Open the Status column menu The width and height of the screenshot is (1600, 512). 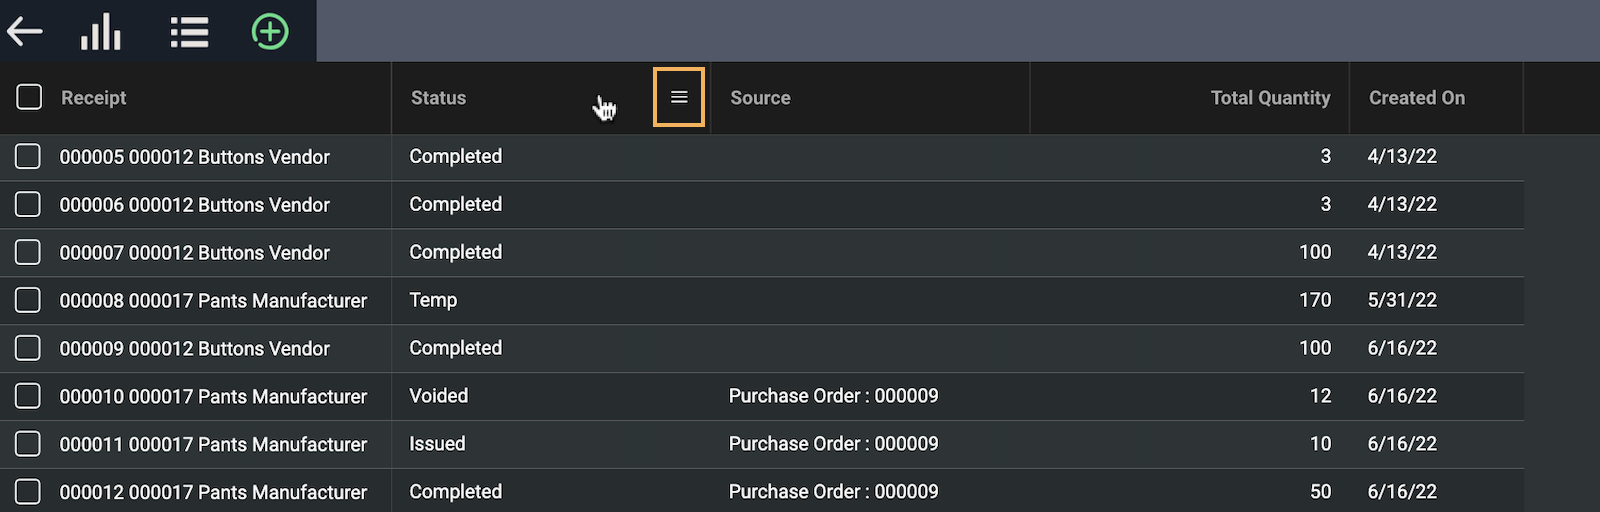click(679, 97)
